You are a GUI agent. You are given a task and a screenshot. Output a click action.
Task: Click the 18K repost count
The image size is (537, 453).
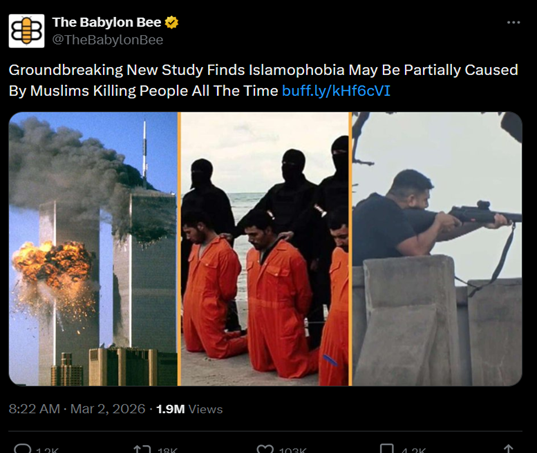click(167, 450)
